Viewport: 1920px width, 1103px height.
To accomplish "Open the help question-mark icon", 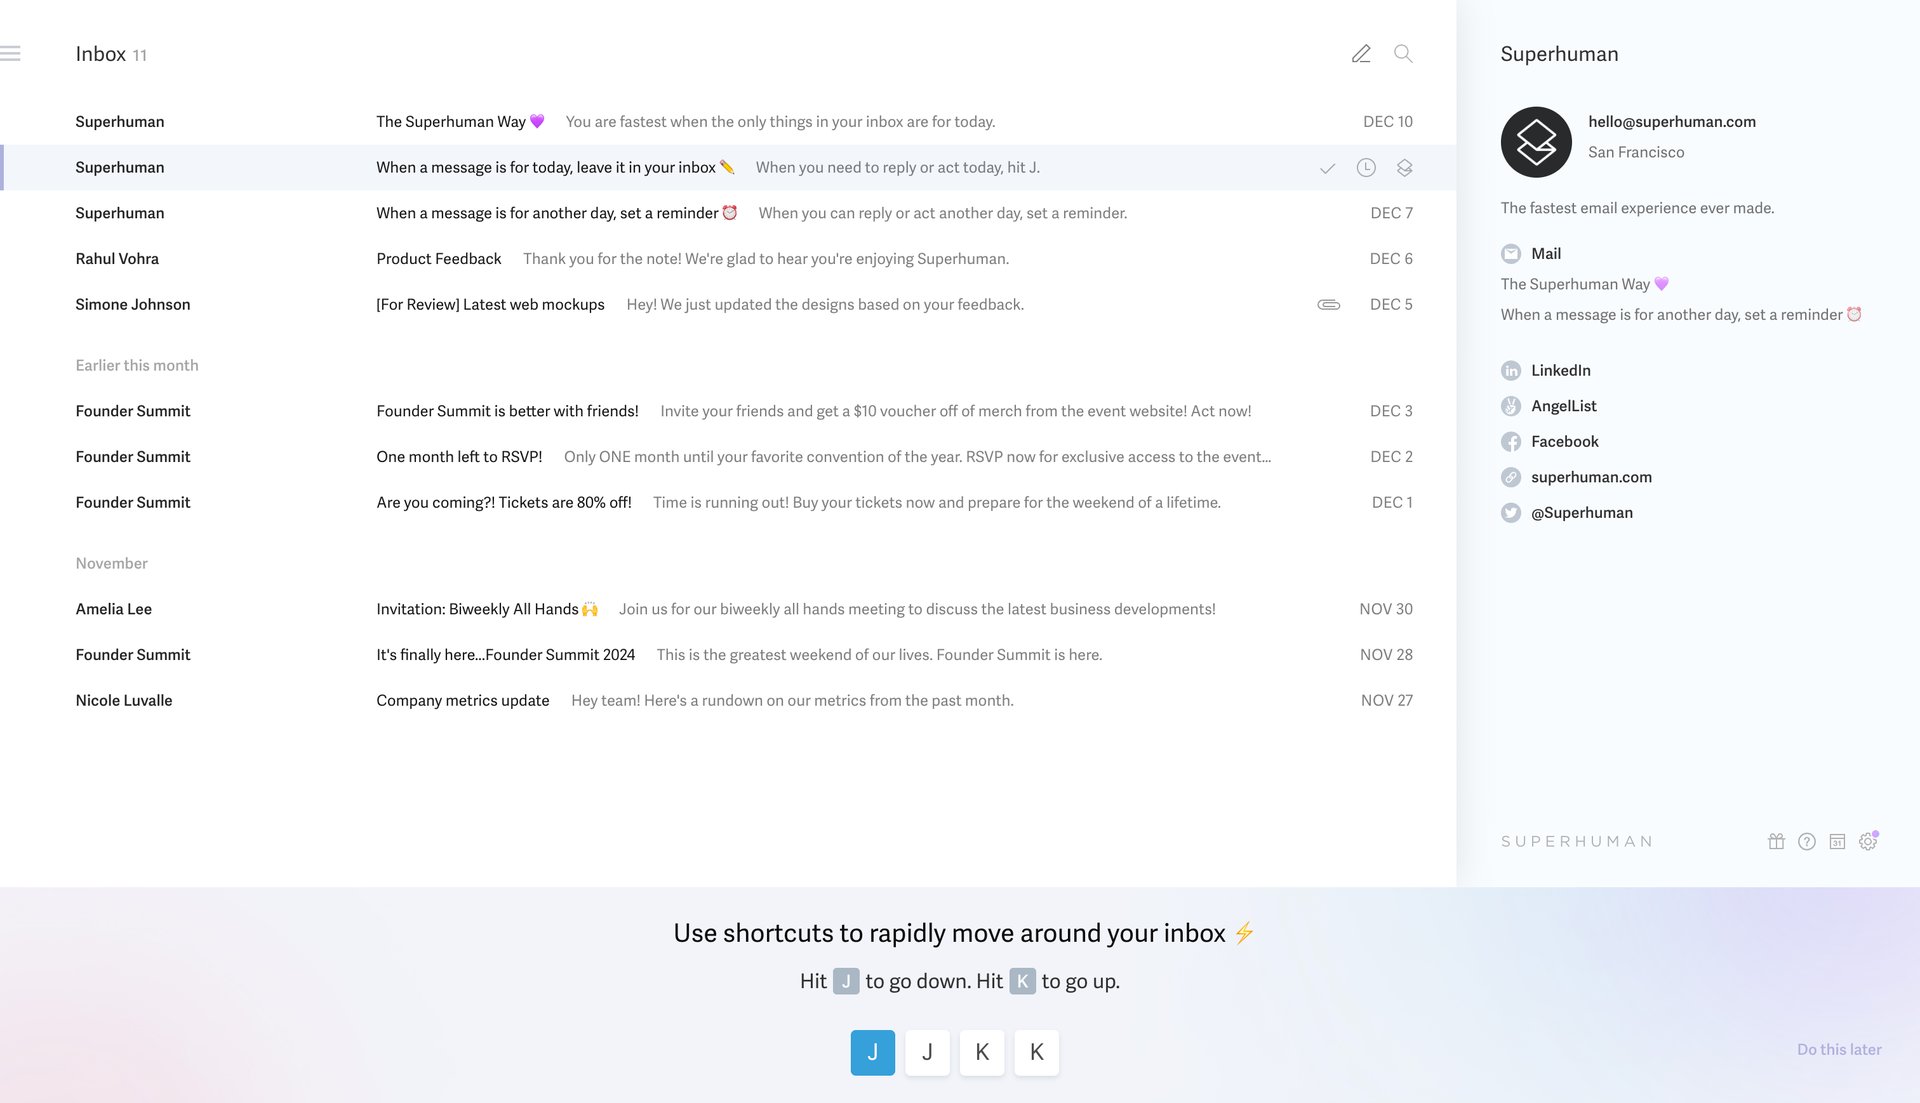I will (1807, 841).
